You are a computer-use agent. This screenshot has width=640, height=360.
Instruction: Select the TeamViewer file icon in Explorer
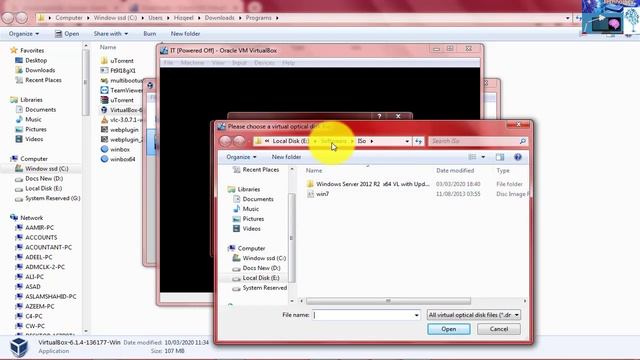(104, 90)
